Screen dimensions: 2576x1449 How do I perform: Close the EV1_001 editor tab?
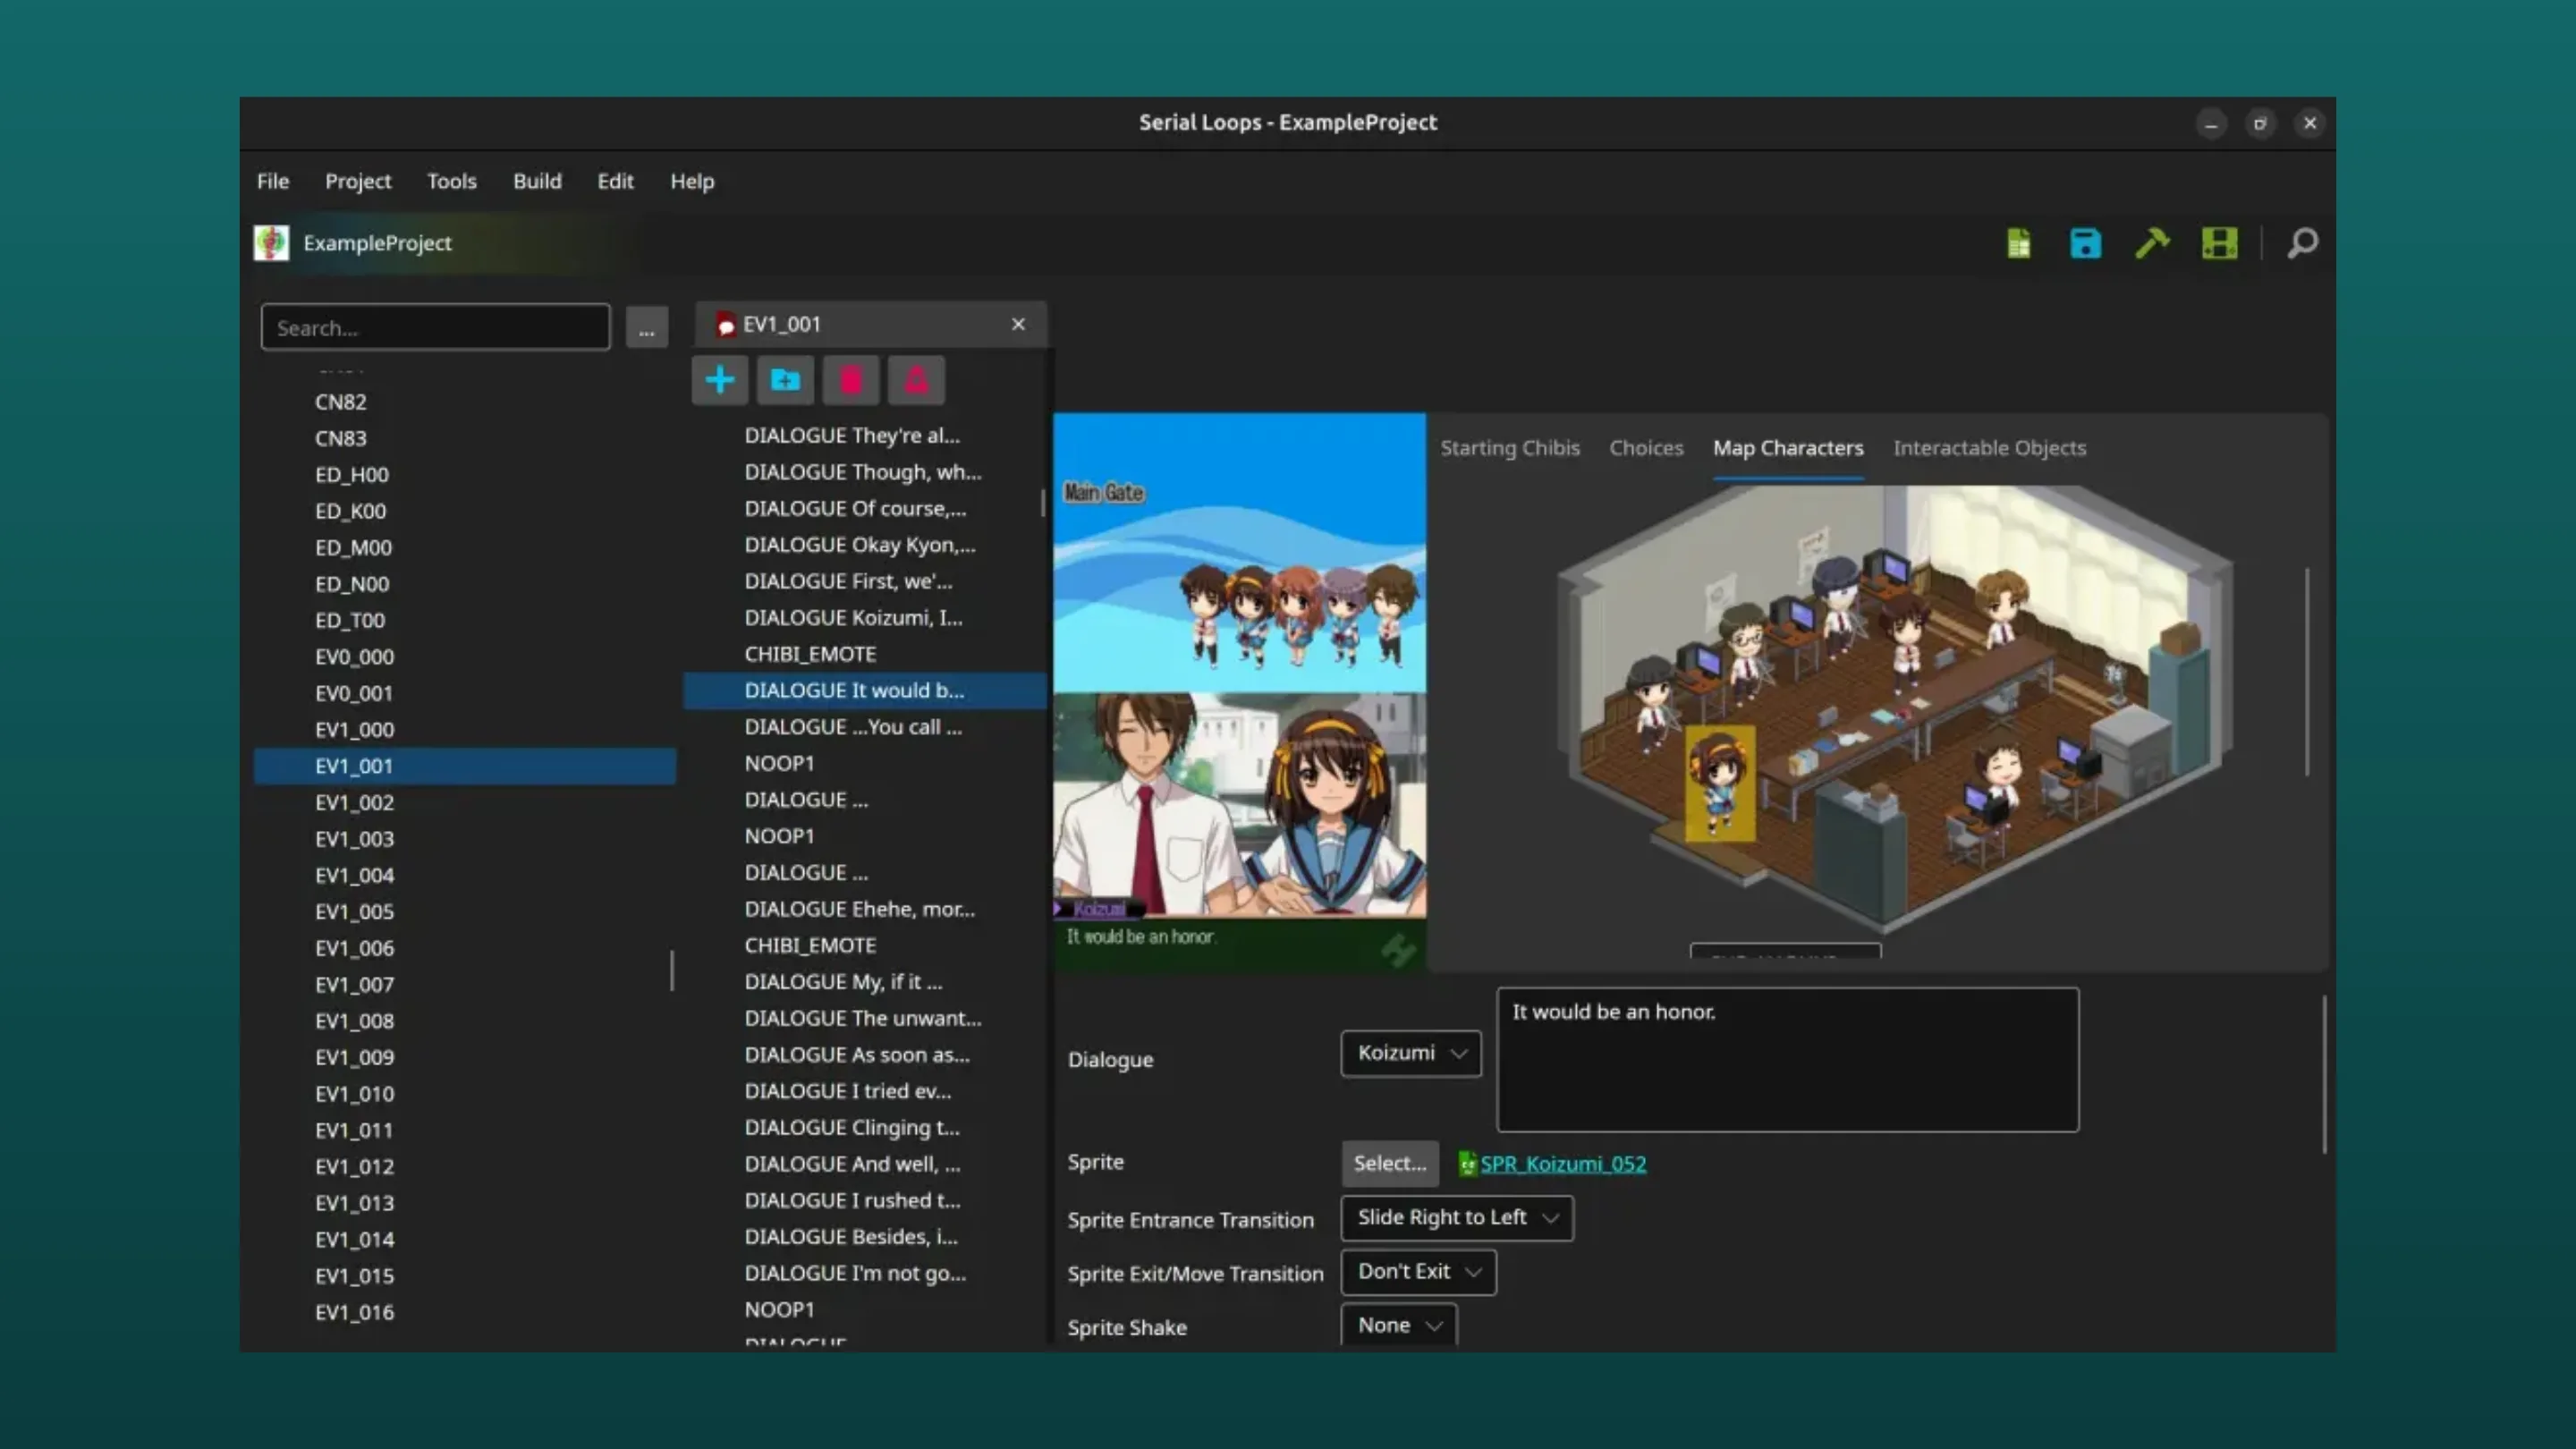(x=1018, y=324)
